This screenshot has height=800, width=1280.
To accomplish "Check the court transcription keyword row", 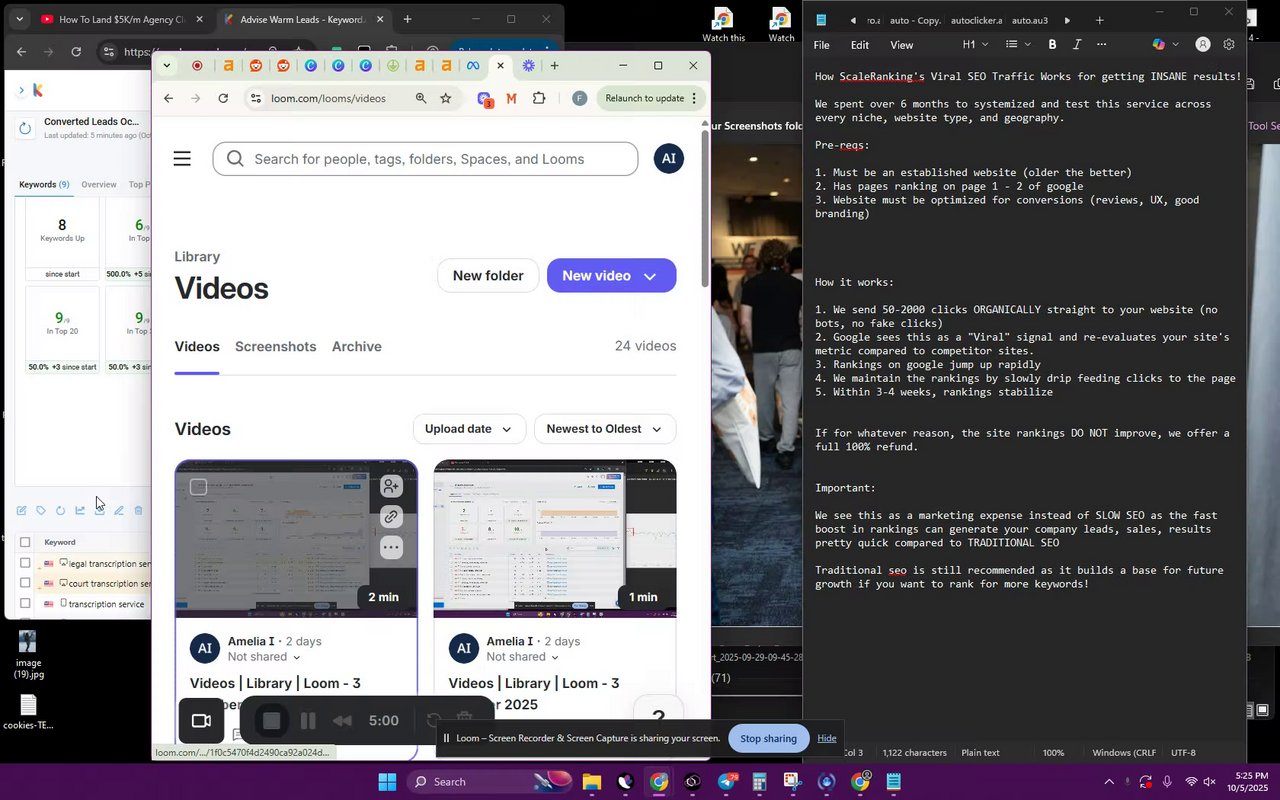I will coord(25,584).
